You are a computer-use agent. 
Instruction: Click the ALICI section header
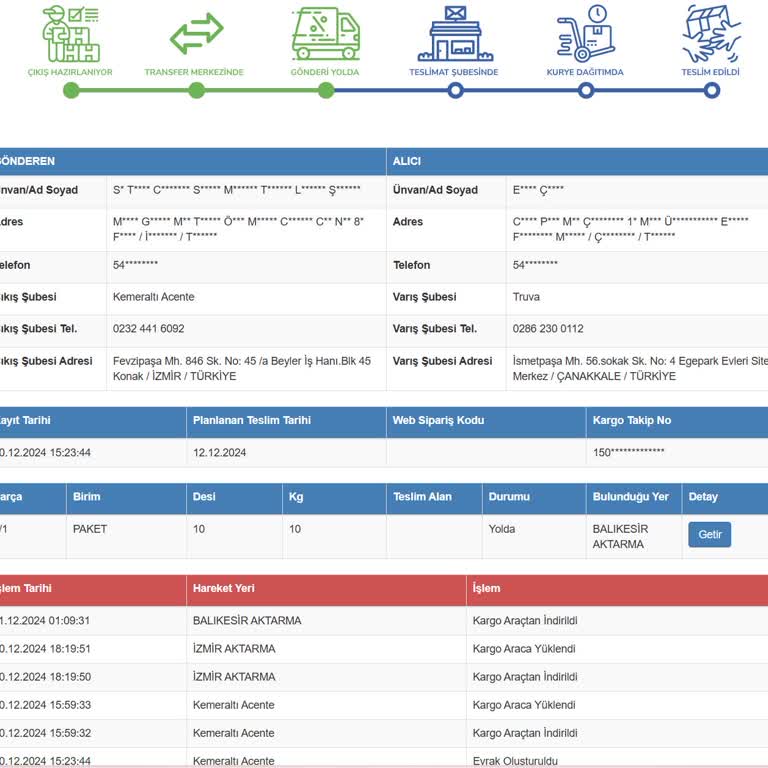[x=407, y=161]
